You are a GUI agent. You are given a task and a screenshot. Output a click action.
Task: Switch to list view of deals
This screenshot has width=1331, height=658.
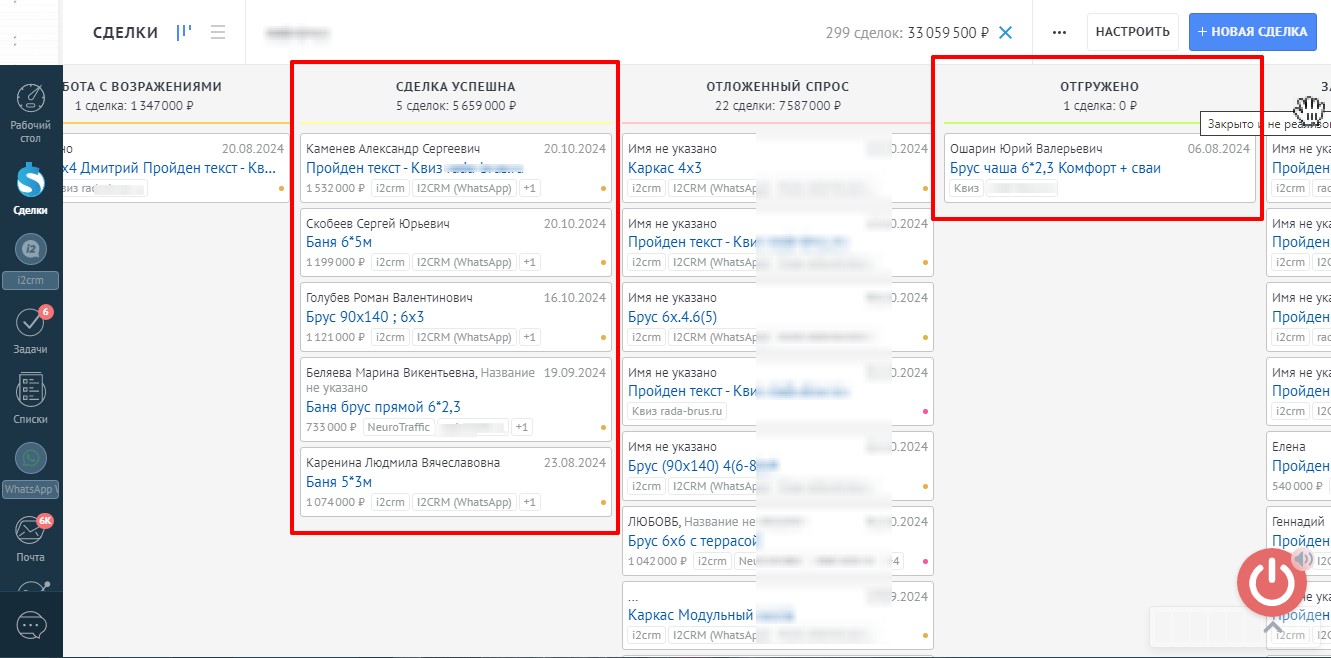pos(217,33)
